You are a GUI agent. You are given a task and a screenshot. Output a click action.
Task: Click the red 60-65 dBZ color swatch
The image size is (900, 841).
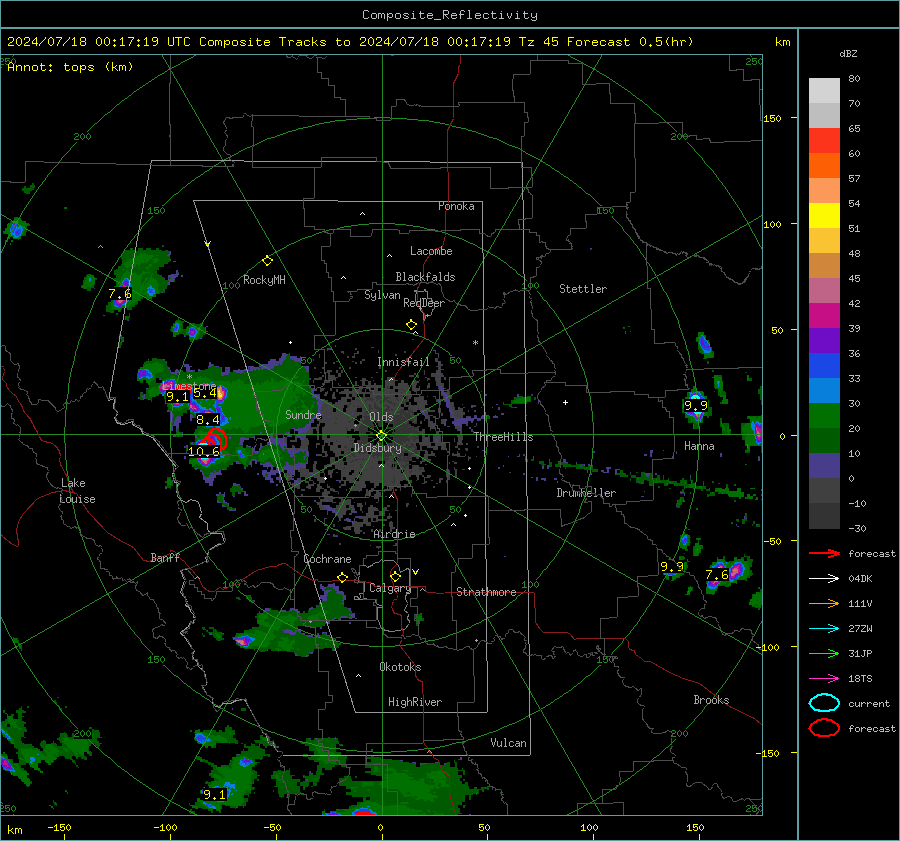click(824, 141)
